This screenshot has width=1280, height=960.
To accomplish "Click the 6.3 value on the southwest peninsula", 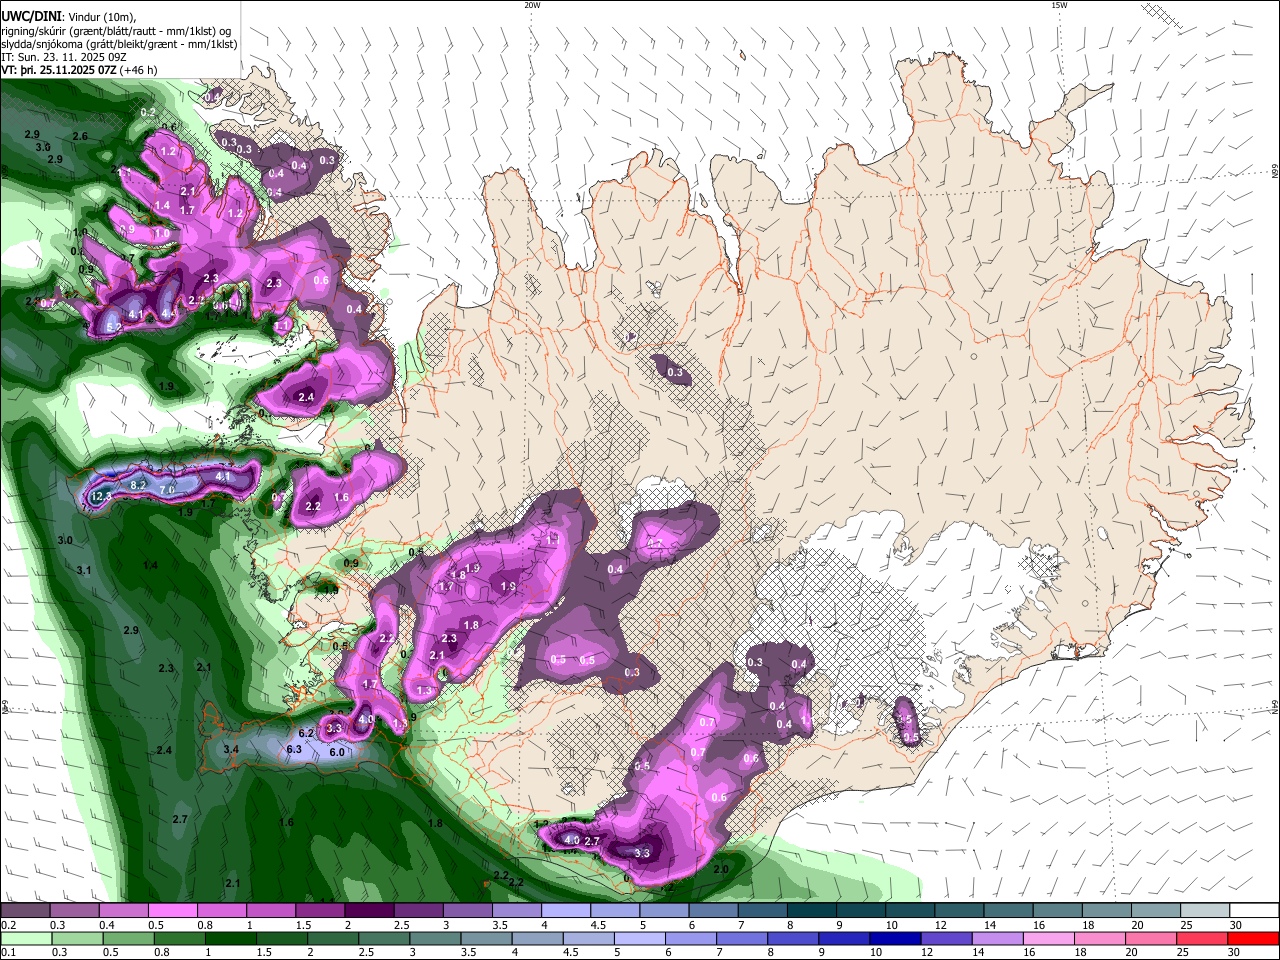I will [x=294, y=749].
